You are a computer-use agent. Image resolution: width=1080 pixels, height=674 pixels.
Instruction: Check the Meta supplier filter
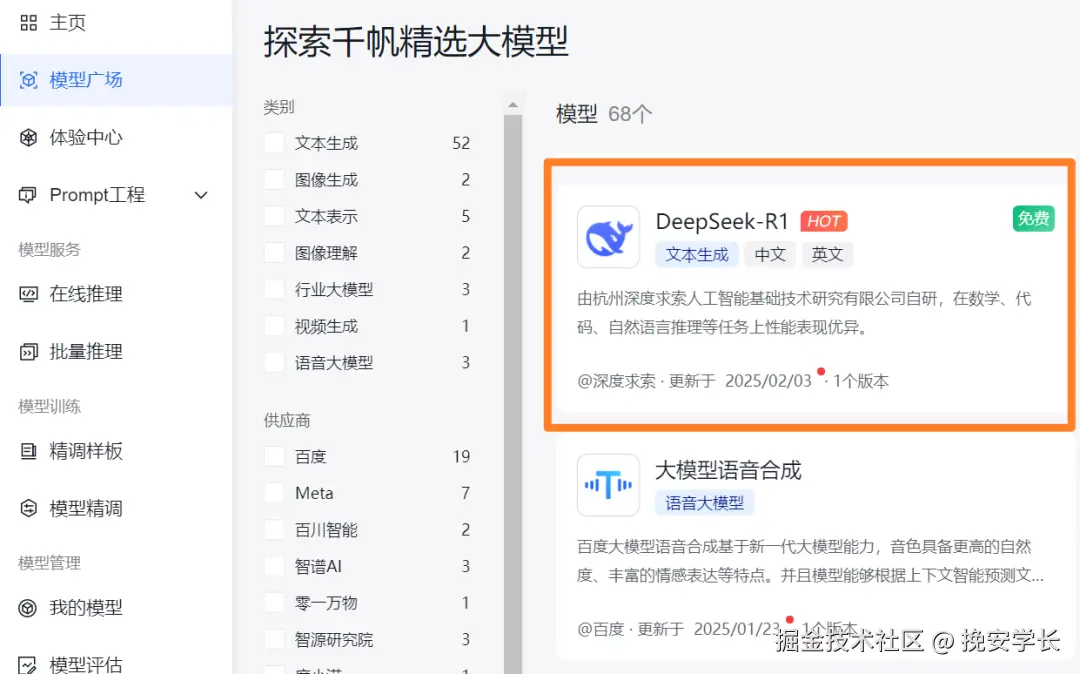pyautogui.click(x=274, y=493)
